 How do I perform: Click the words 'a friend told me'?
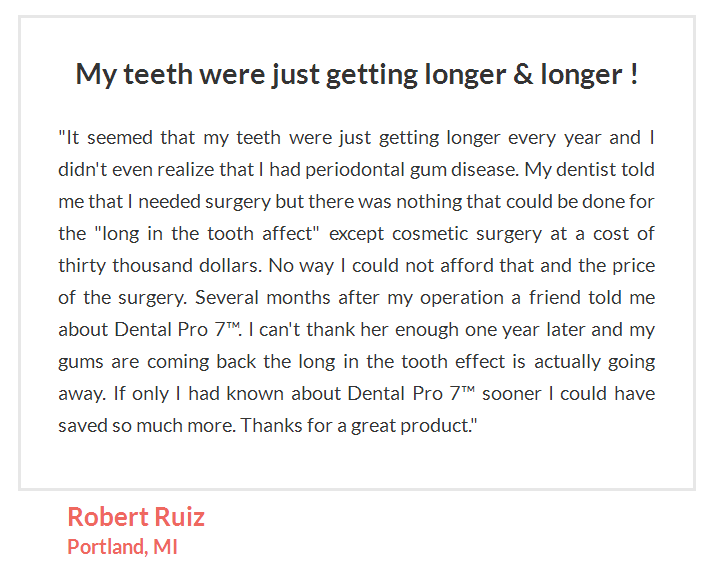coord(583,298)
